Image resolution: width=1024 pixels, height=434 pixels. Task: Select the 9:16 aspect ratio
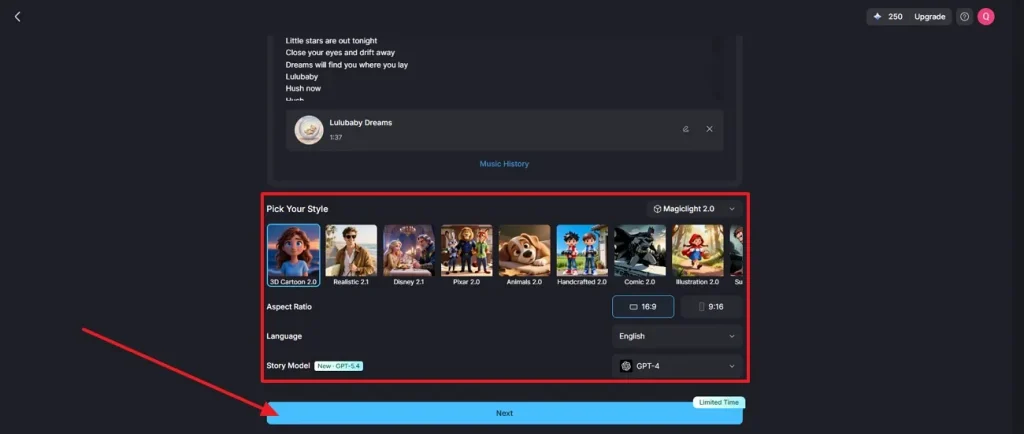tap(711, 307)
